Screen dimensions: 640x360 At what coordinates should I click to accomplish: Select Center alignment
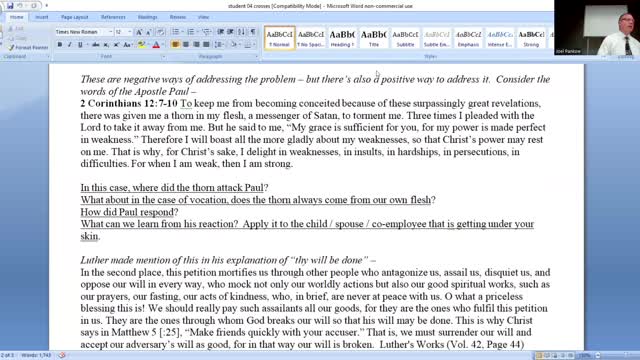point(186,44)
